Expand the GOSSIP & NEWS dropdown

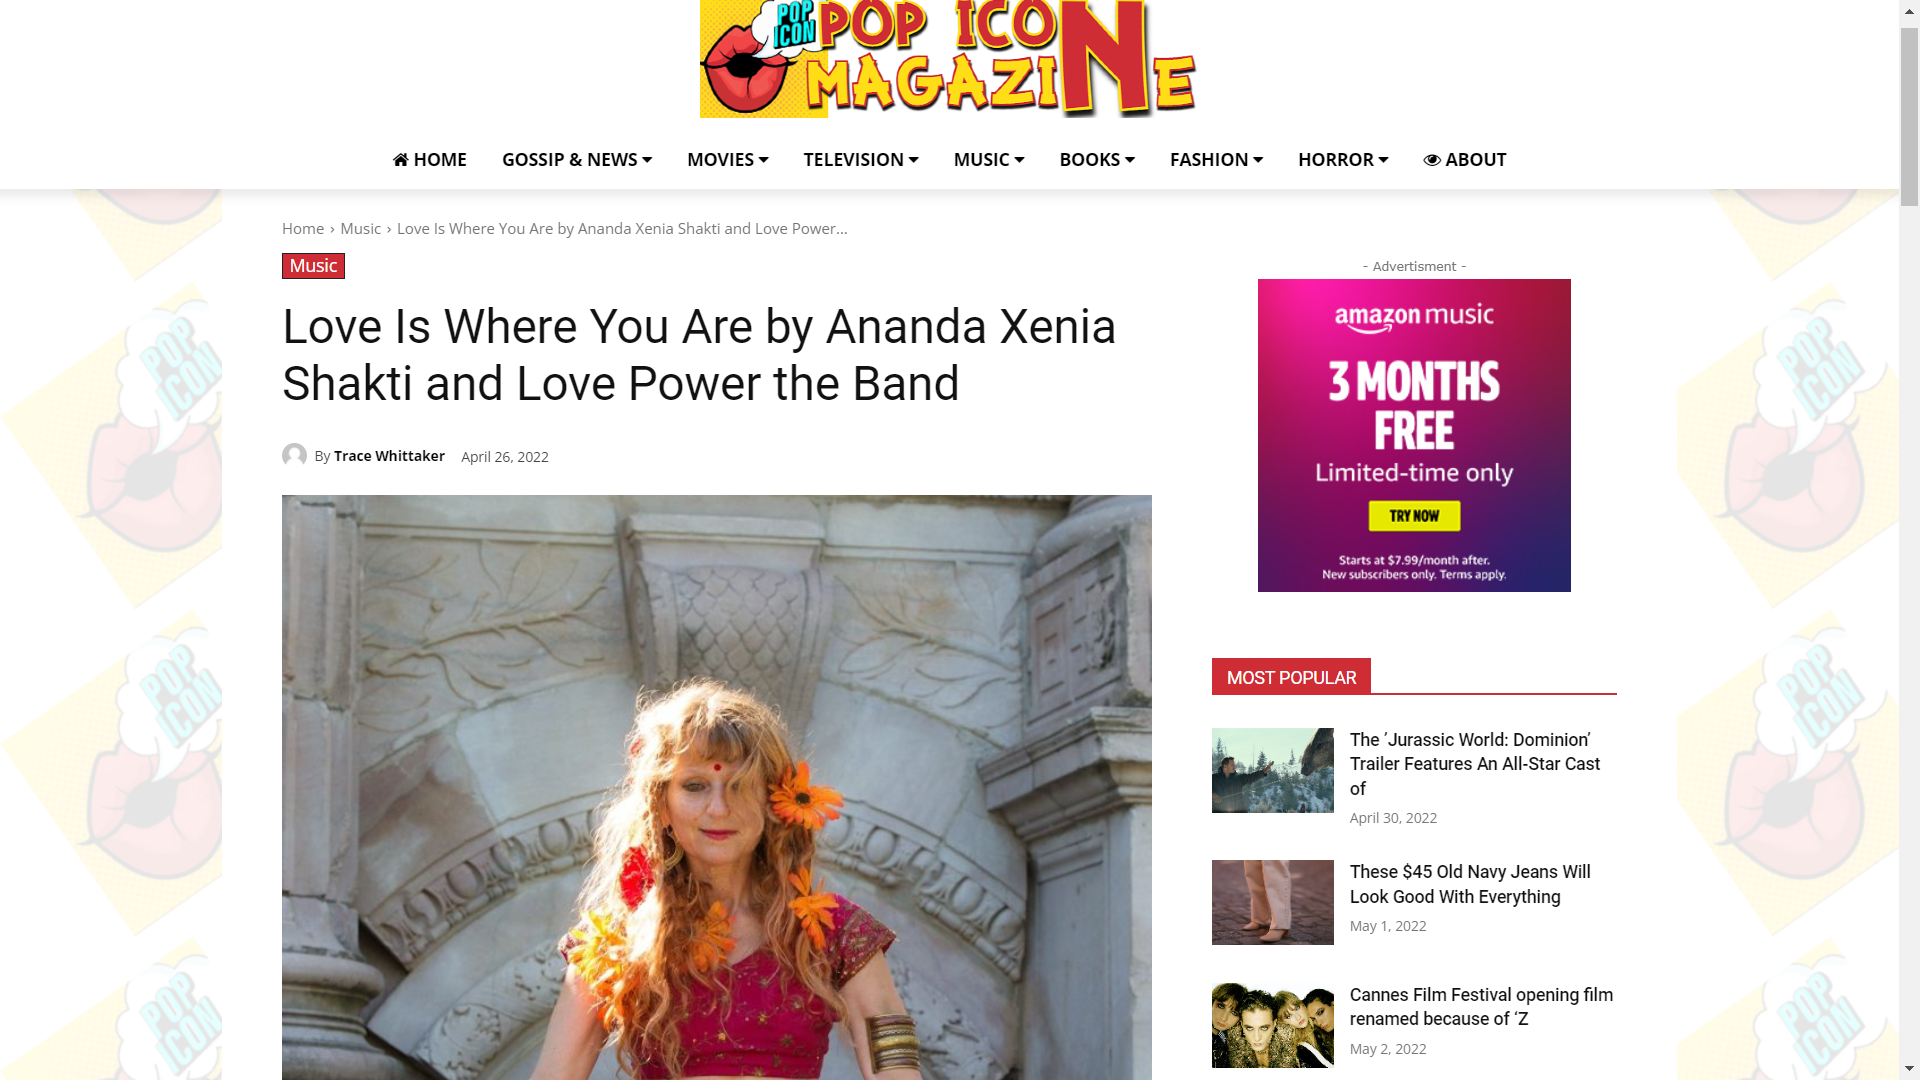pyautogui.click(x=577, y=160)
